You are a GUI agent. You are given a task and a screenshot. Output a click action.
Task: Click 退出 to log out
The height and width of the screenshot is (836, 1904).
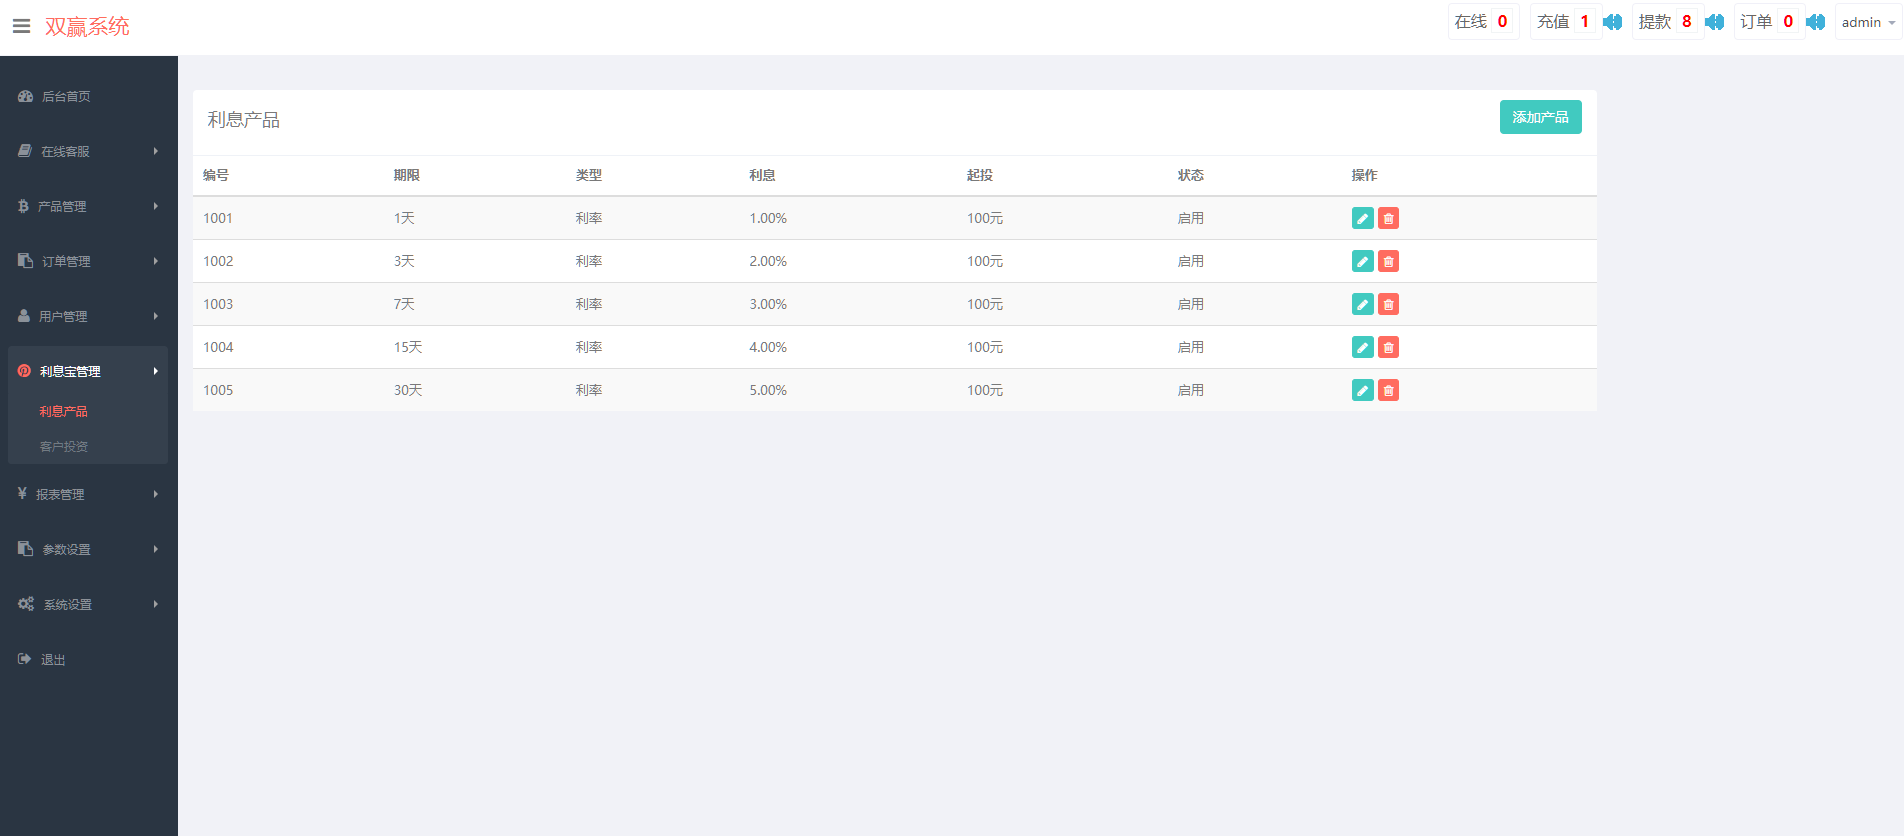click(53, 660)
